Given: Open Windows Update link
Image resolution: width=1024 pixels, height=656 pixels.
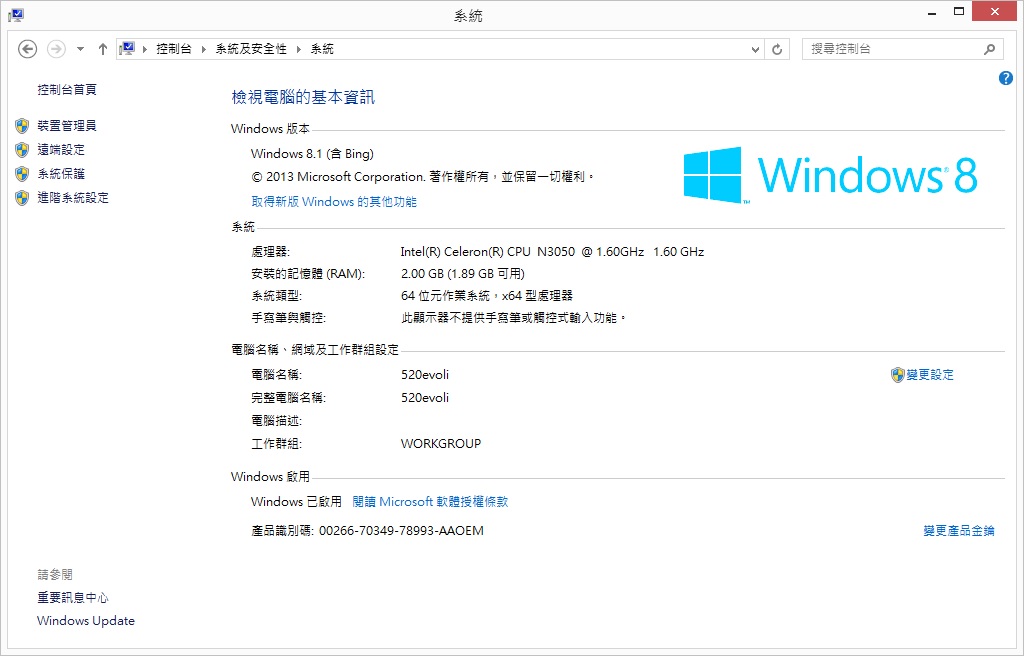Looking at the screenshot, I should click(x=86, y=621).
